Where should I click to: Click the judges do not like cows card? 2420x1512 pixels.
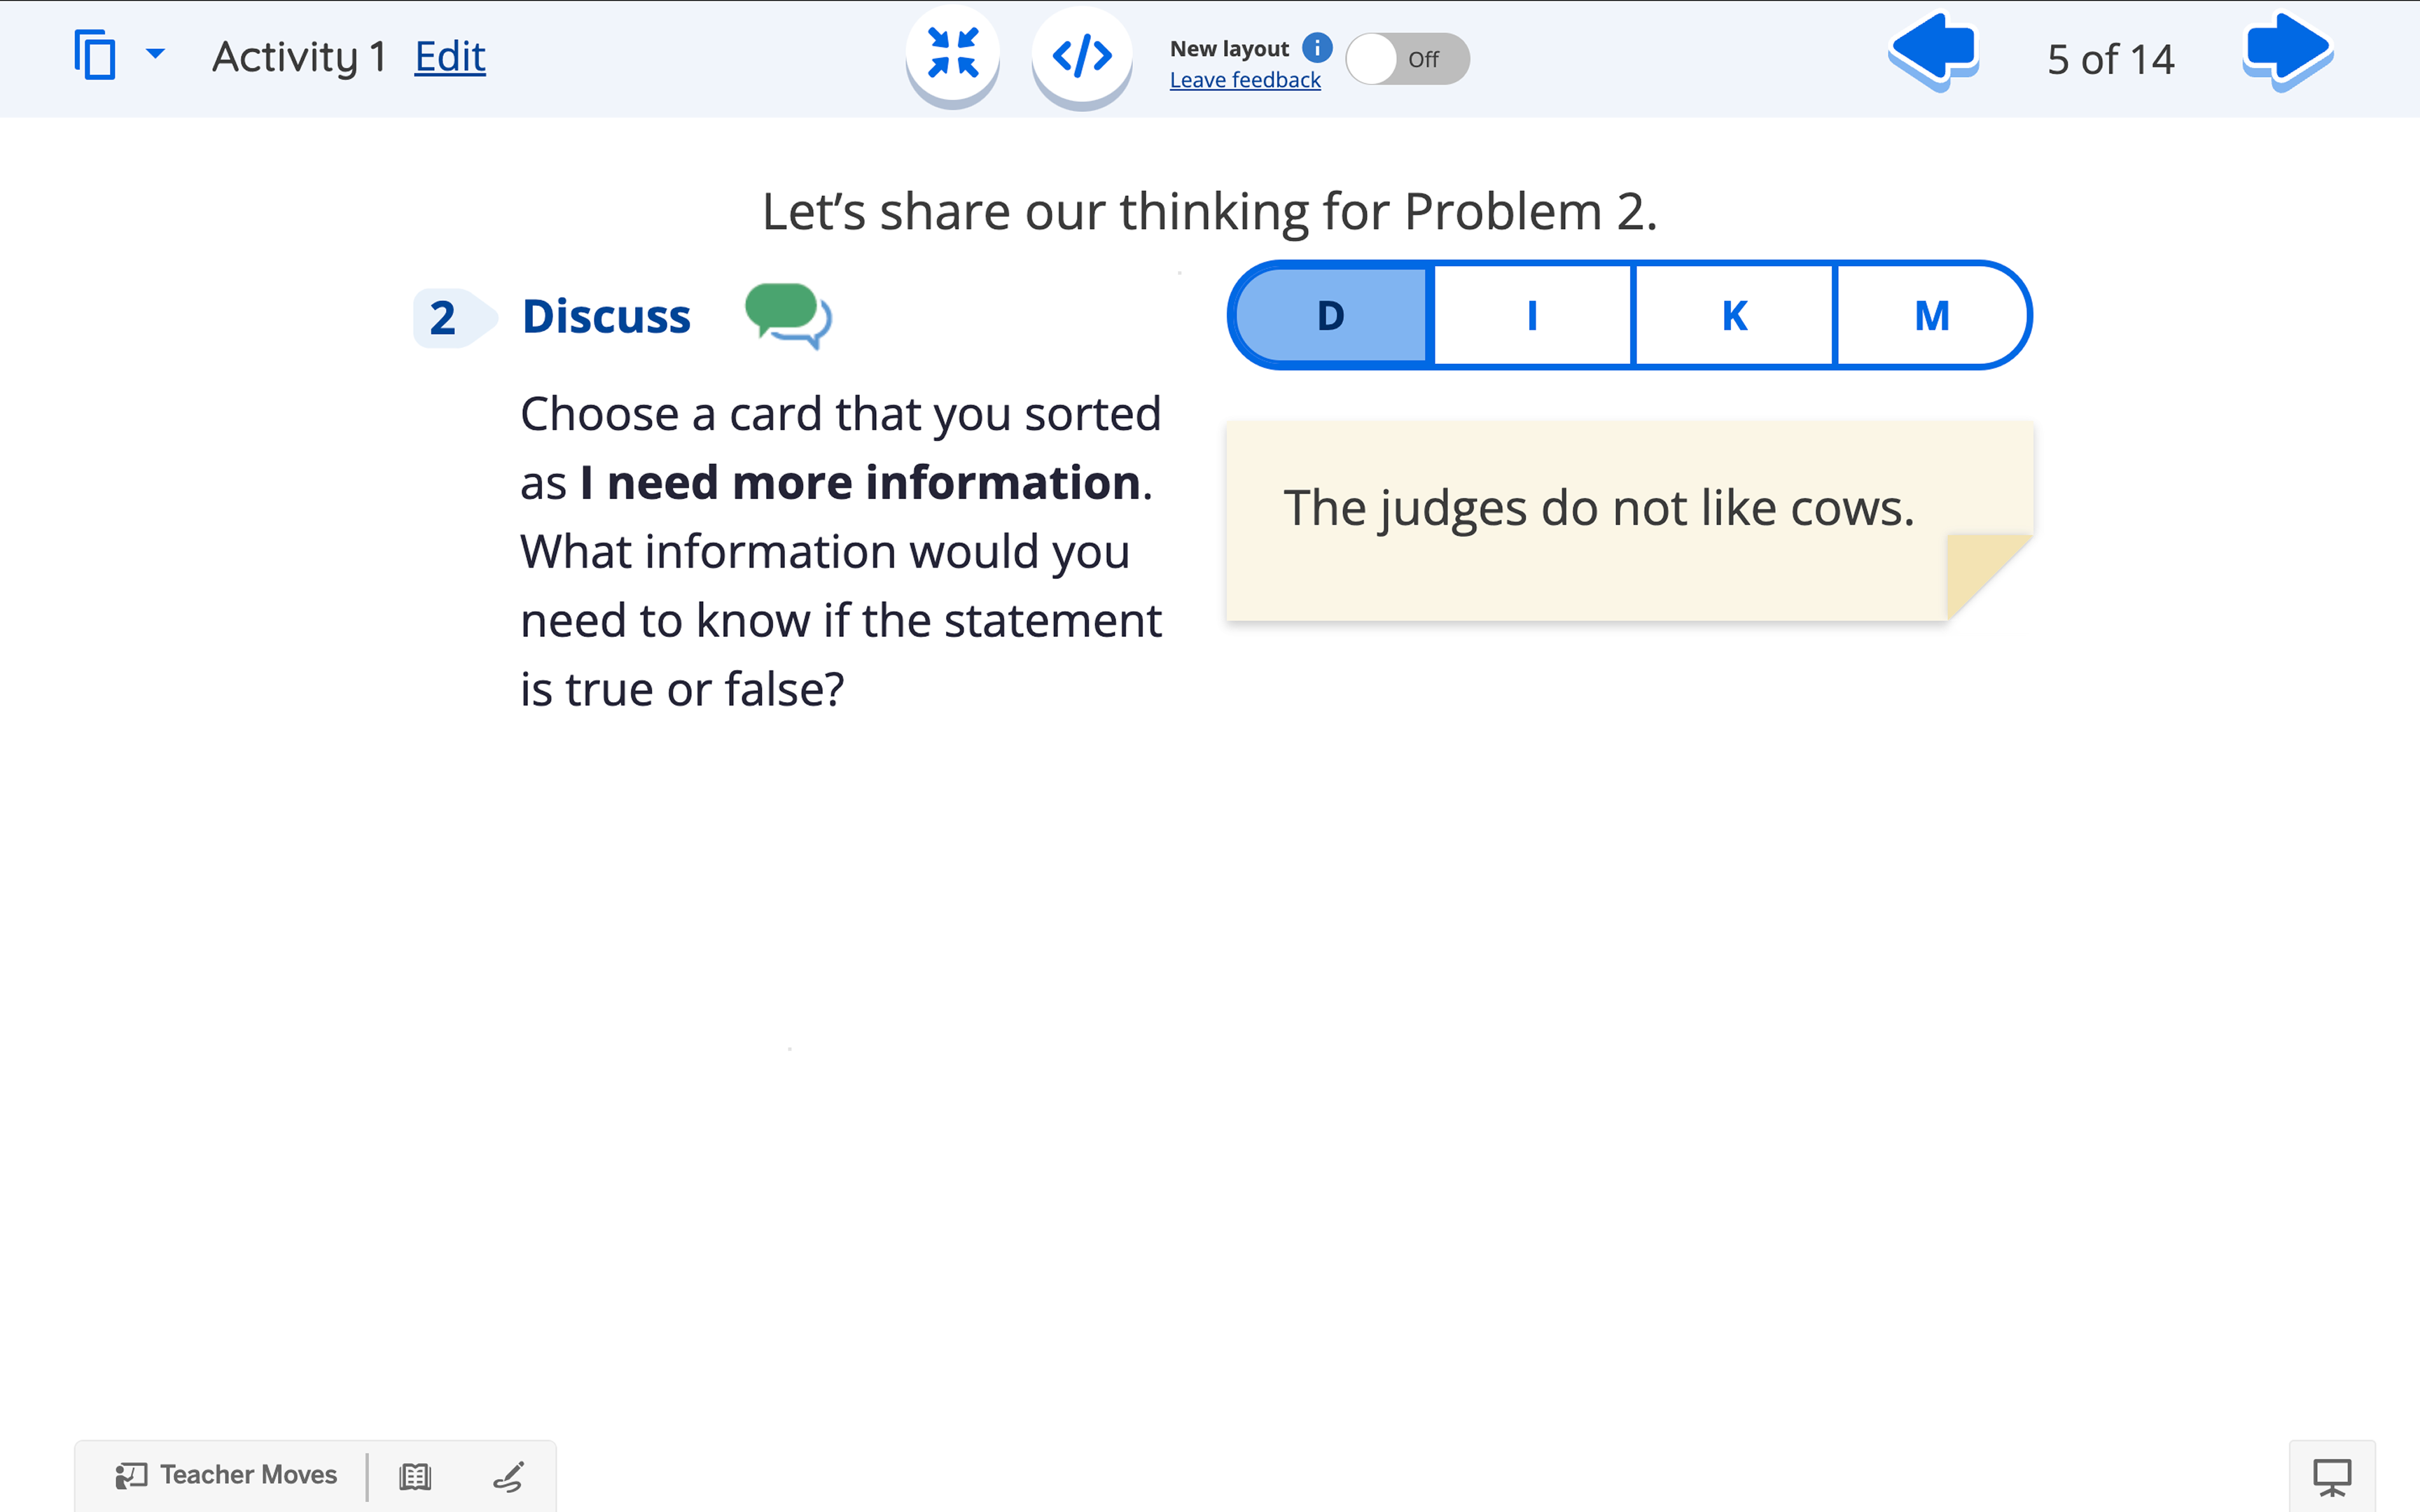(x=1630, y=521)
